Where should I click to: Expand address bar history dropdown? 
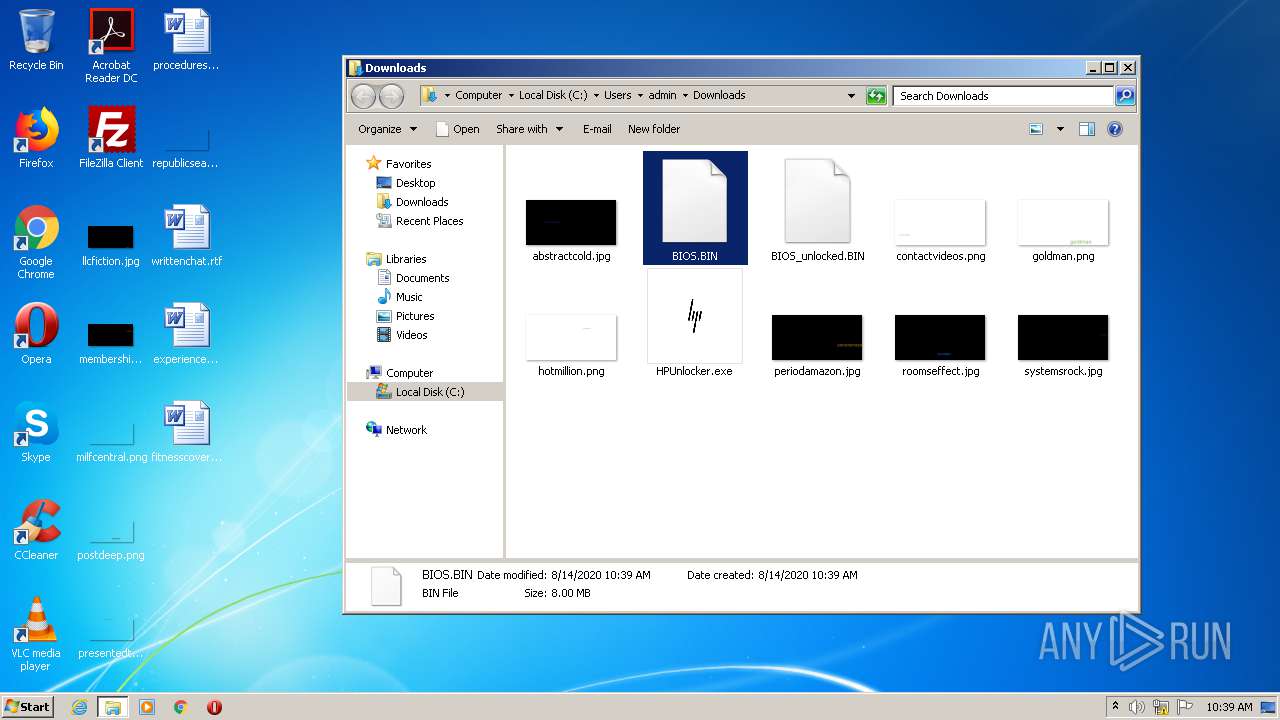851,96
